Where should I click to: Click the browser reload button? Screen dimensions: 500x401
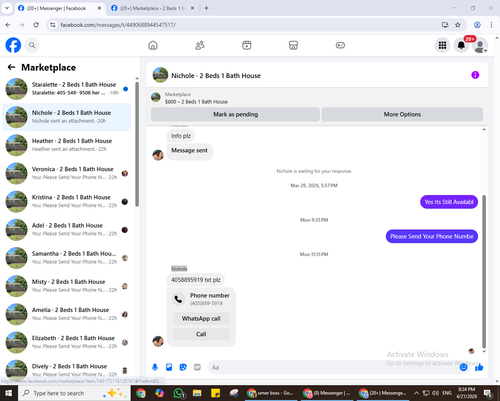(36, 25)
